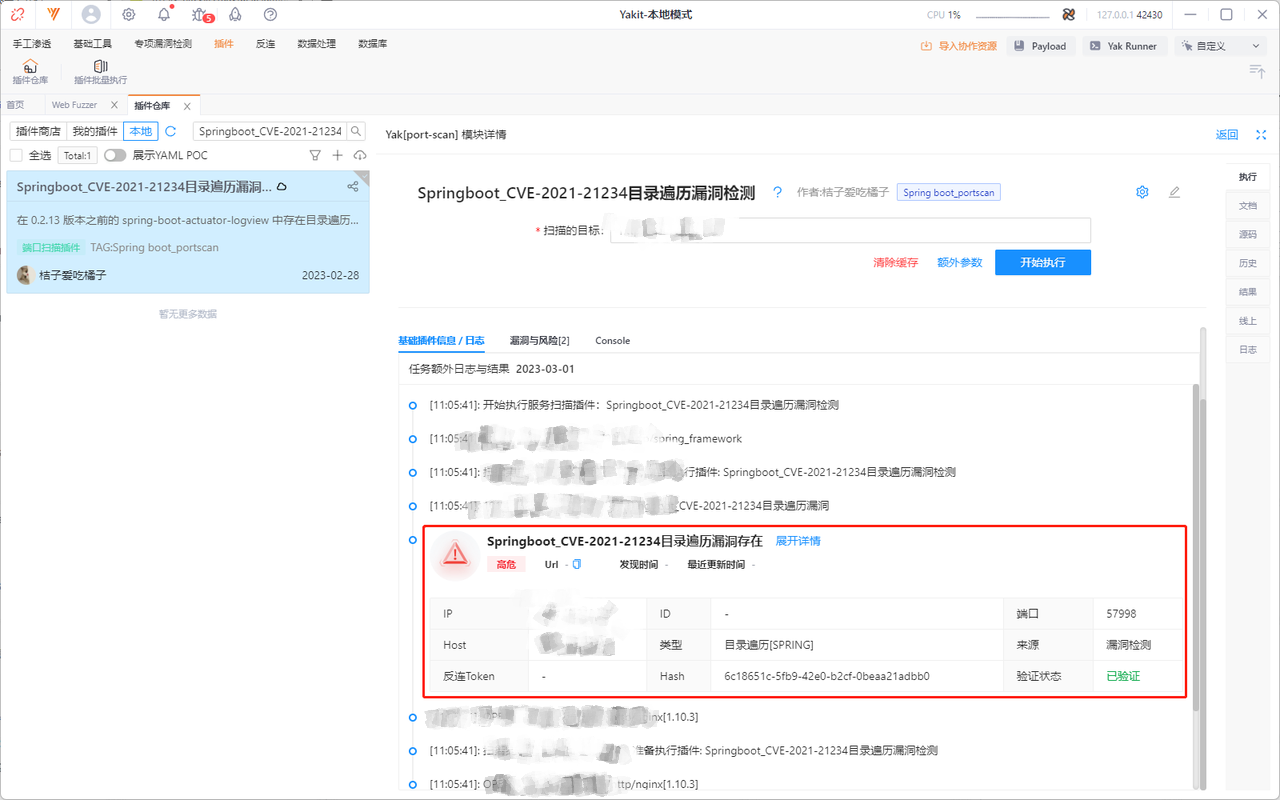Image resolution: width=1280 pixels, height=800 pixels.
Task: Click 返回 to go back
Action: tap(1227, 135)
